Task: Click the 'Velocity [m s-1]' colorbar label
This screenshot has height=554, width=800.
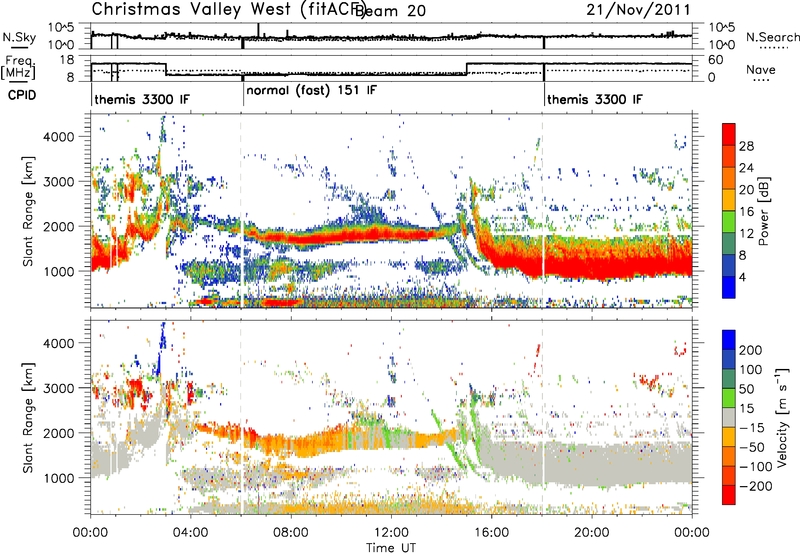Action: click(x=781, y=417)
